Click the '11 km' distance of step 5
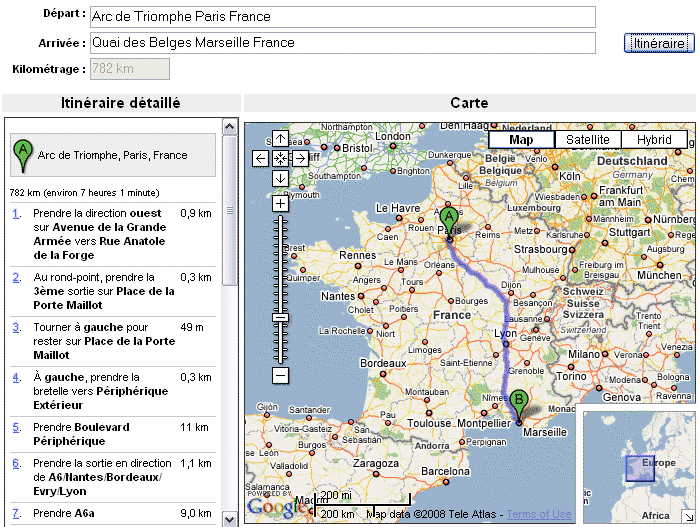The image size is (700, 527). (x=194, y=427)
